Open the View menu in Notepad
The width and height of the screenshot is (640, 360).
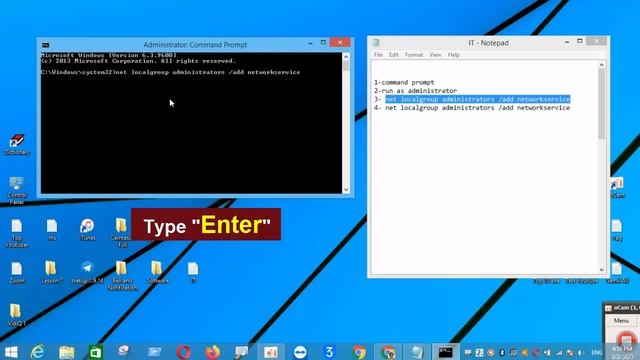click(435, 55)
